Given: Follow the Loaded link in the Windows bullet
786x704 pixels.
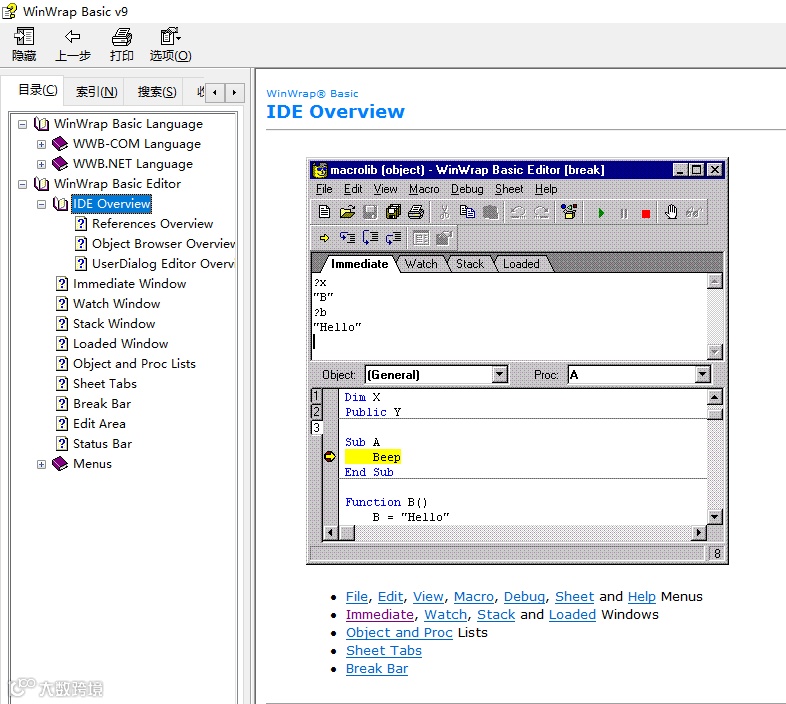Looking at the screenshot, I should 572,615.
